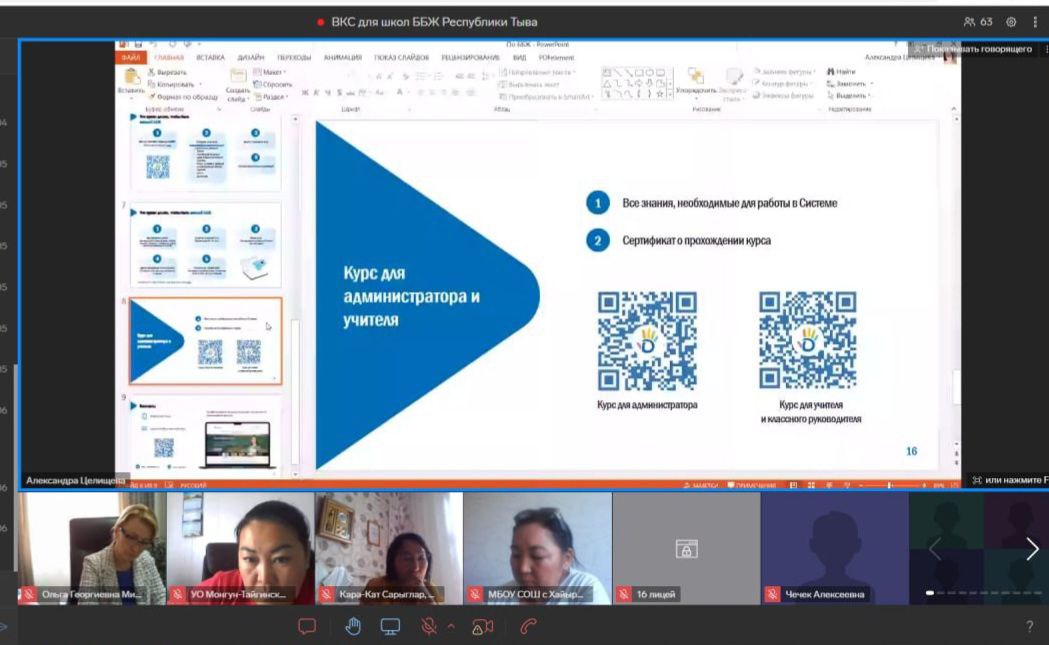Click the numbered bullet circle 1
The image size is (1049, 645).
(x=597, y=203)
